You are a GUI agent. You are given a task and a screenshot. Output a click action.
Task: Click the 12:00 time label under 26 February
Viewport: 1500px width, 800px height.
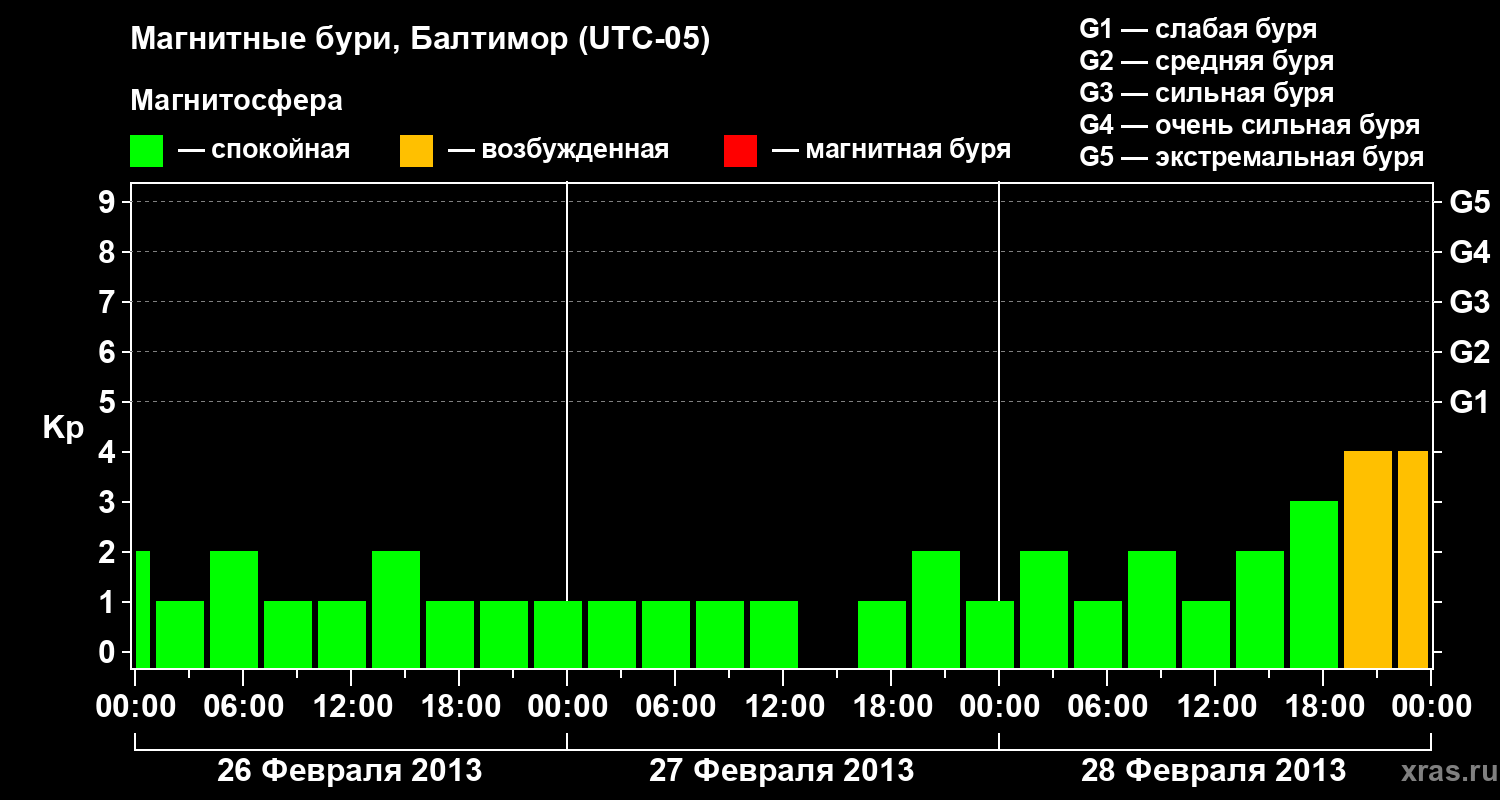point(351,707)
